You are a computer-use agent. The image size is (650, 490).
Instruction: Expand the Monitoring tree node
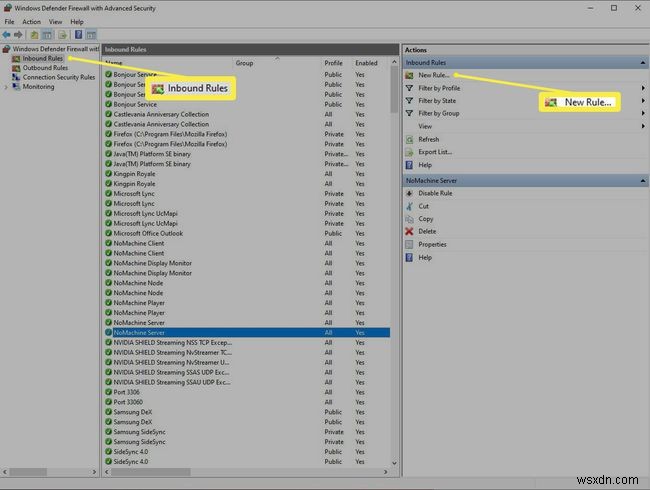[x=6, y=87]
